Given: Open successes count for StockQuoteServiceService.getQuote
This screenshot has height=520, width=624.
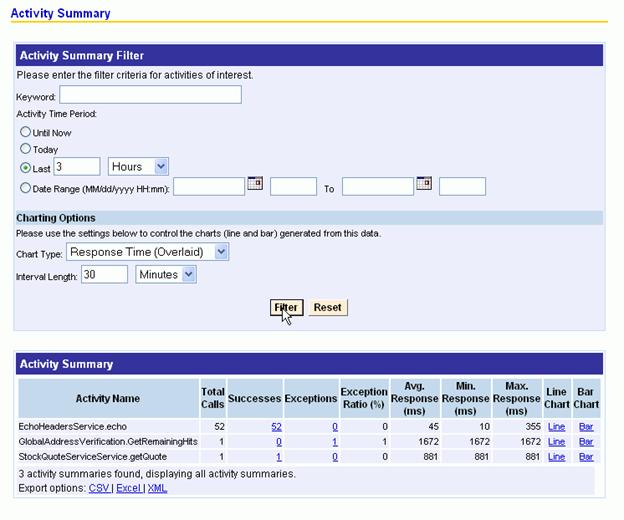Looking at the screenshot, I should (279, 457).
